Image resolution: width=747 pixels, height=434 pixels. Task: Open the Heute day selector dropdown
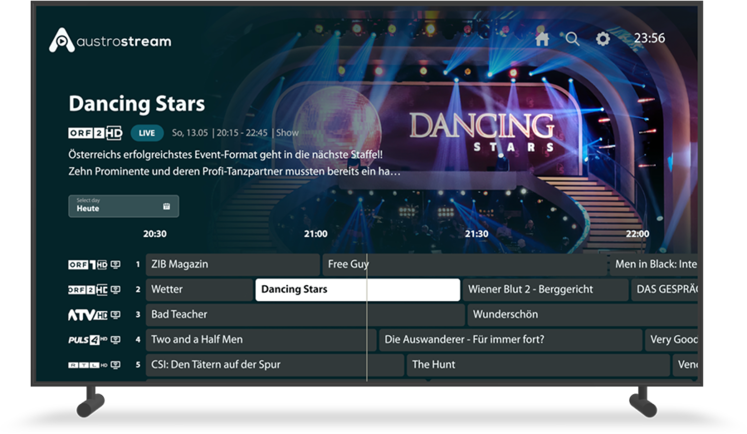click(x=123, y=206)
